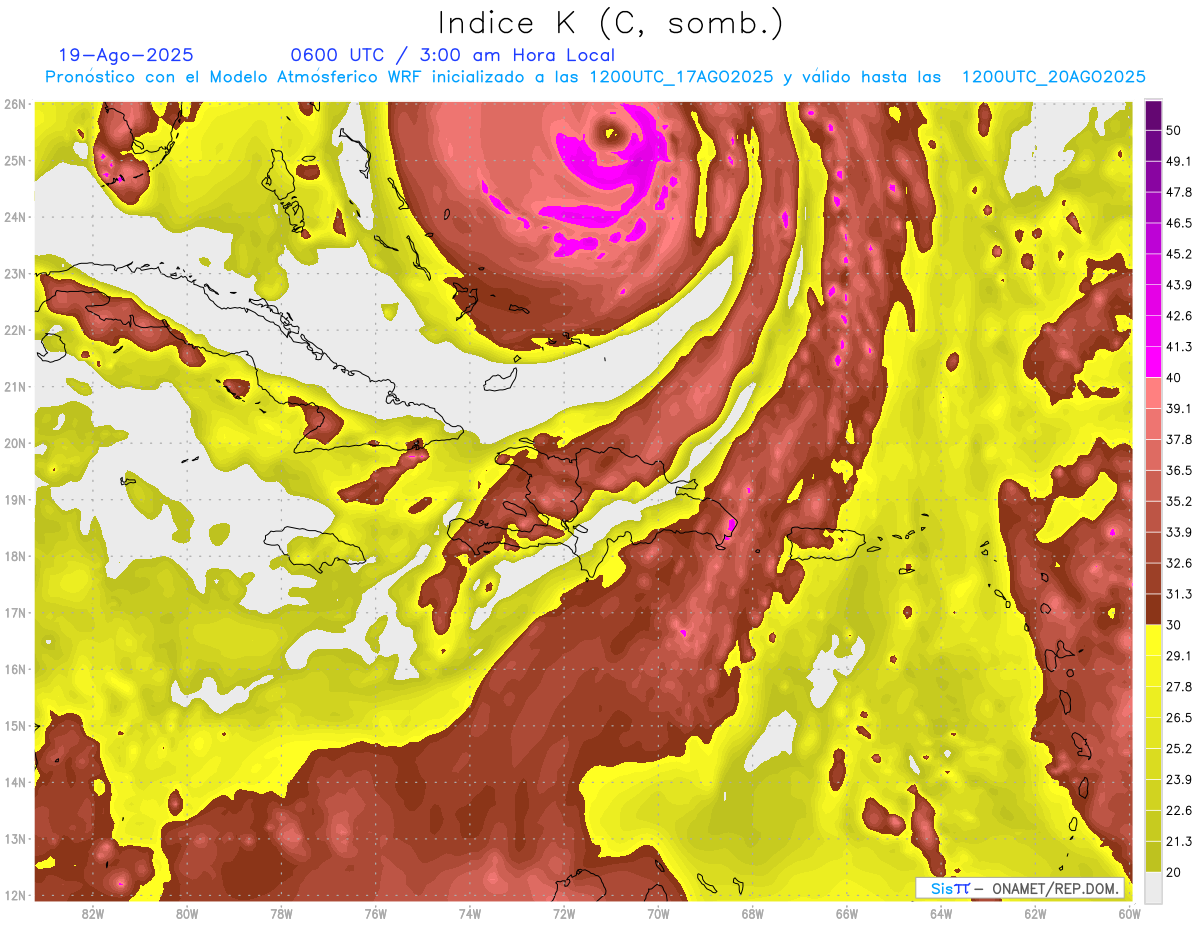Click the colorbar value '41.3'
1200x927 pixels.
pos(1179,347)
